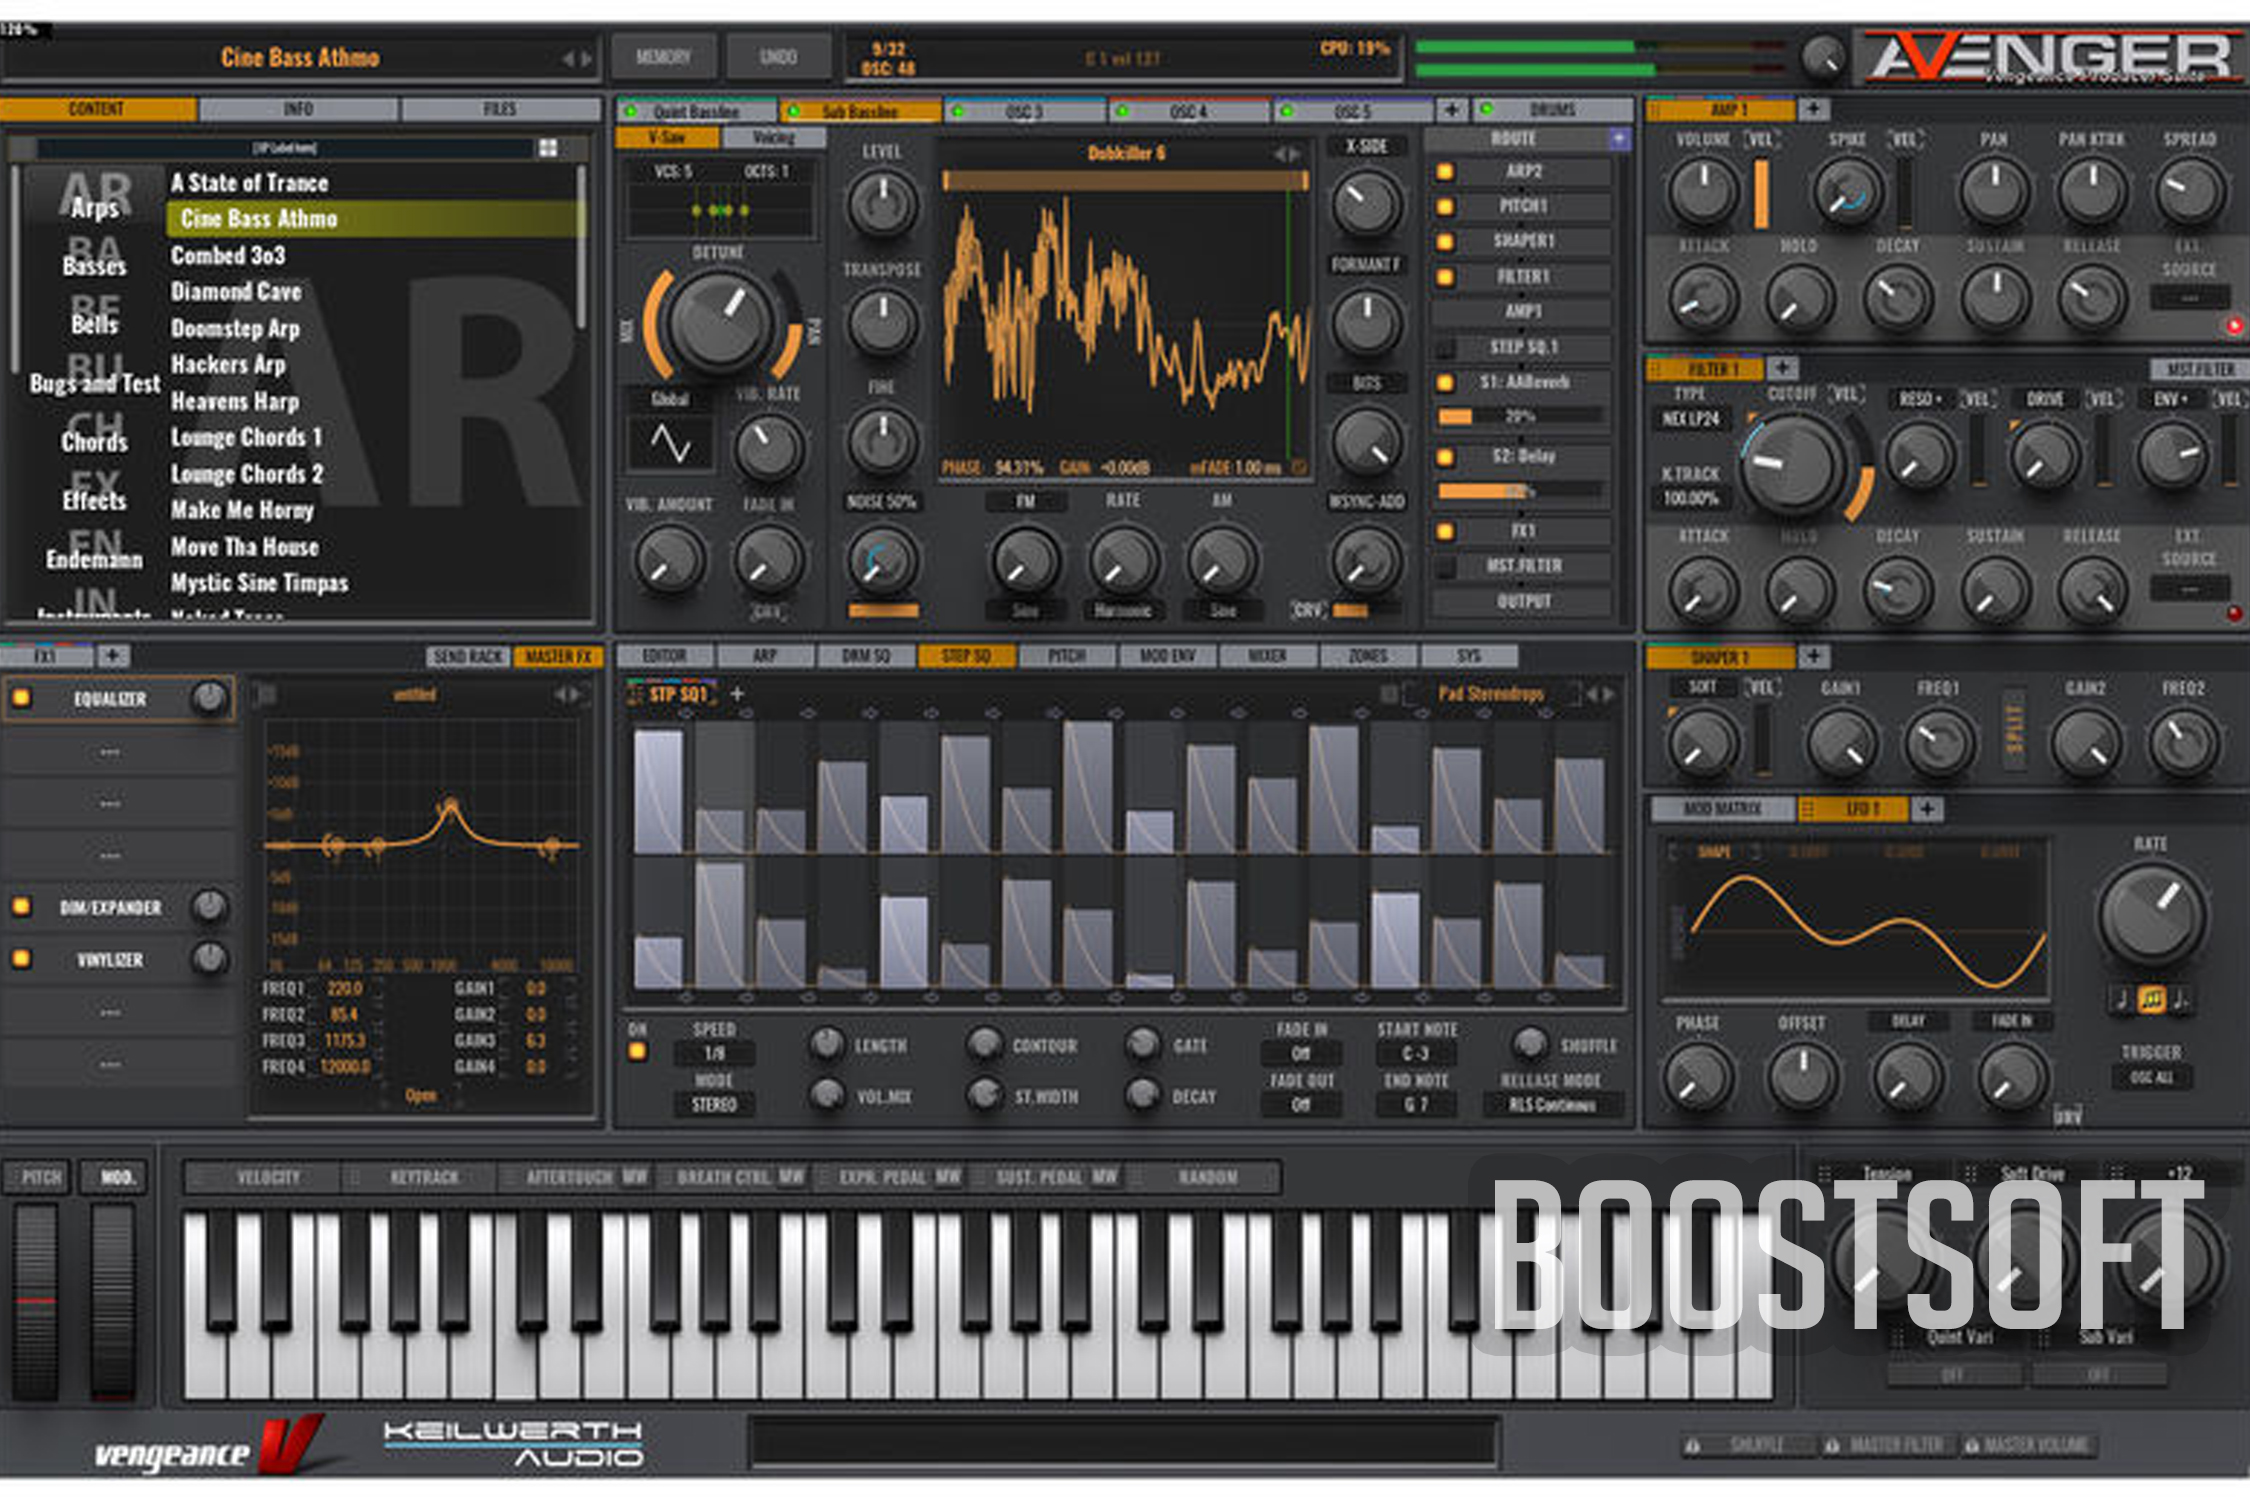Toggle ARP2 routing LED

pyautogui.click(x=1445, y=172)
